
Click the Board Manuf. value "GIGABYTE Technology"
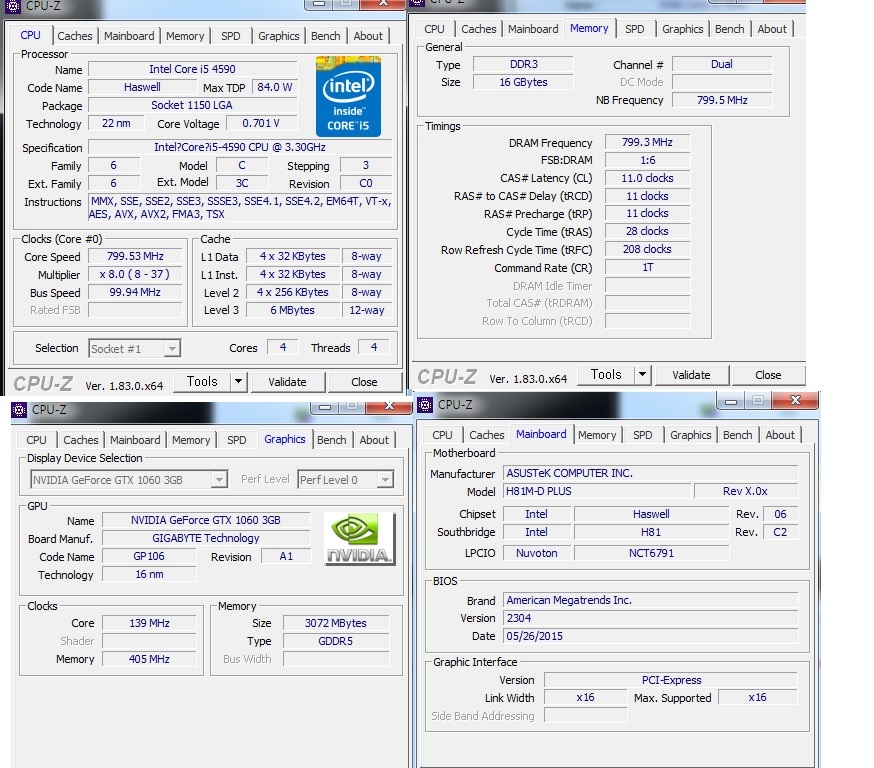pyautogui.click(x=206, y=538)
